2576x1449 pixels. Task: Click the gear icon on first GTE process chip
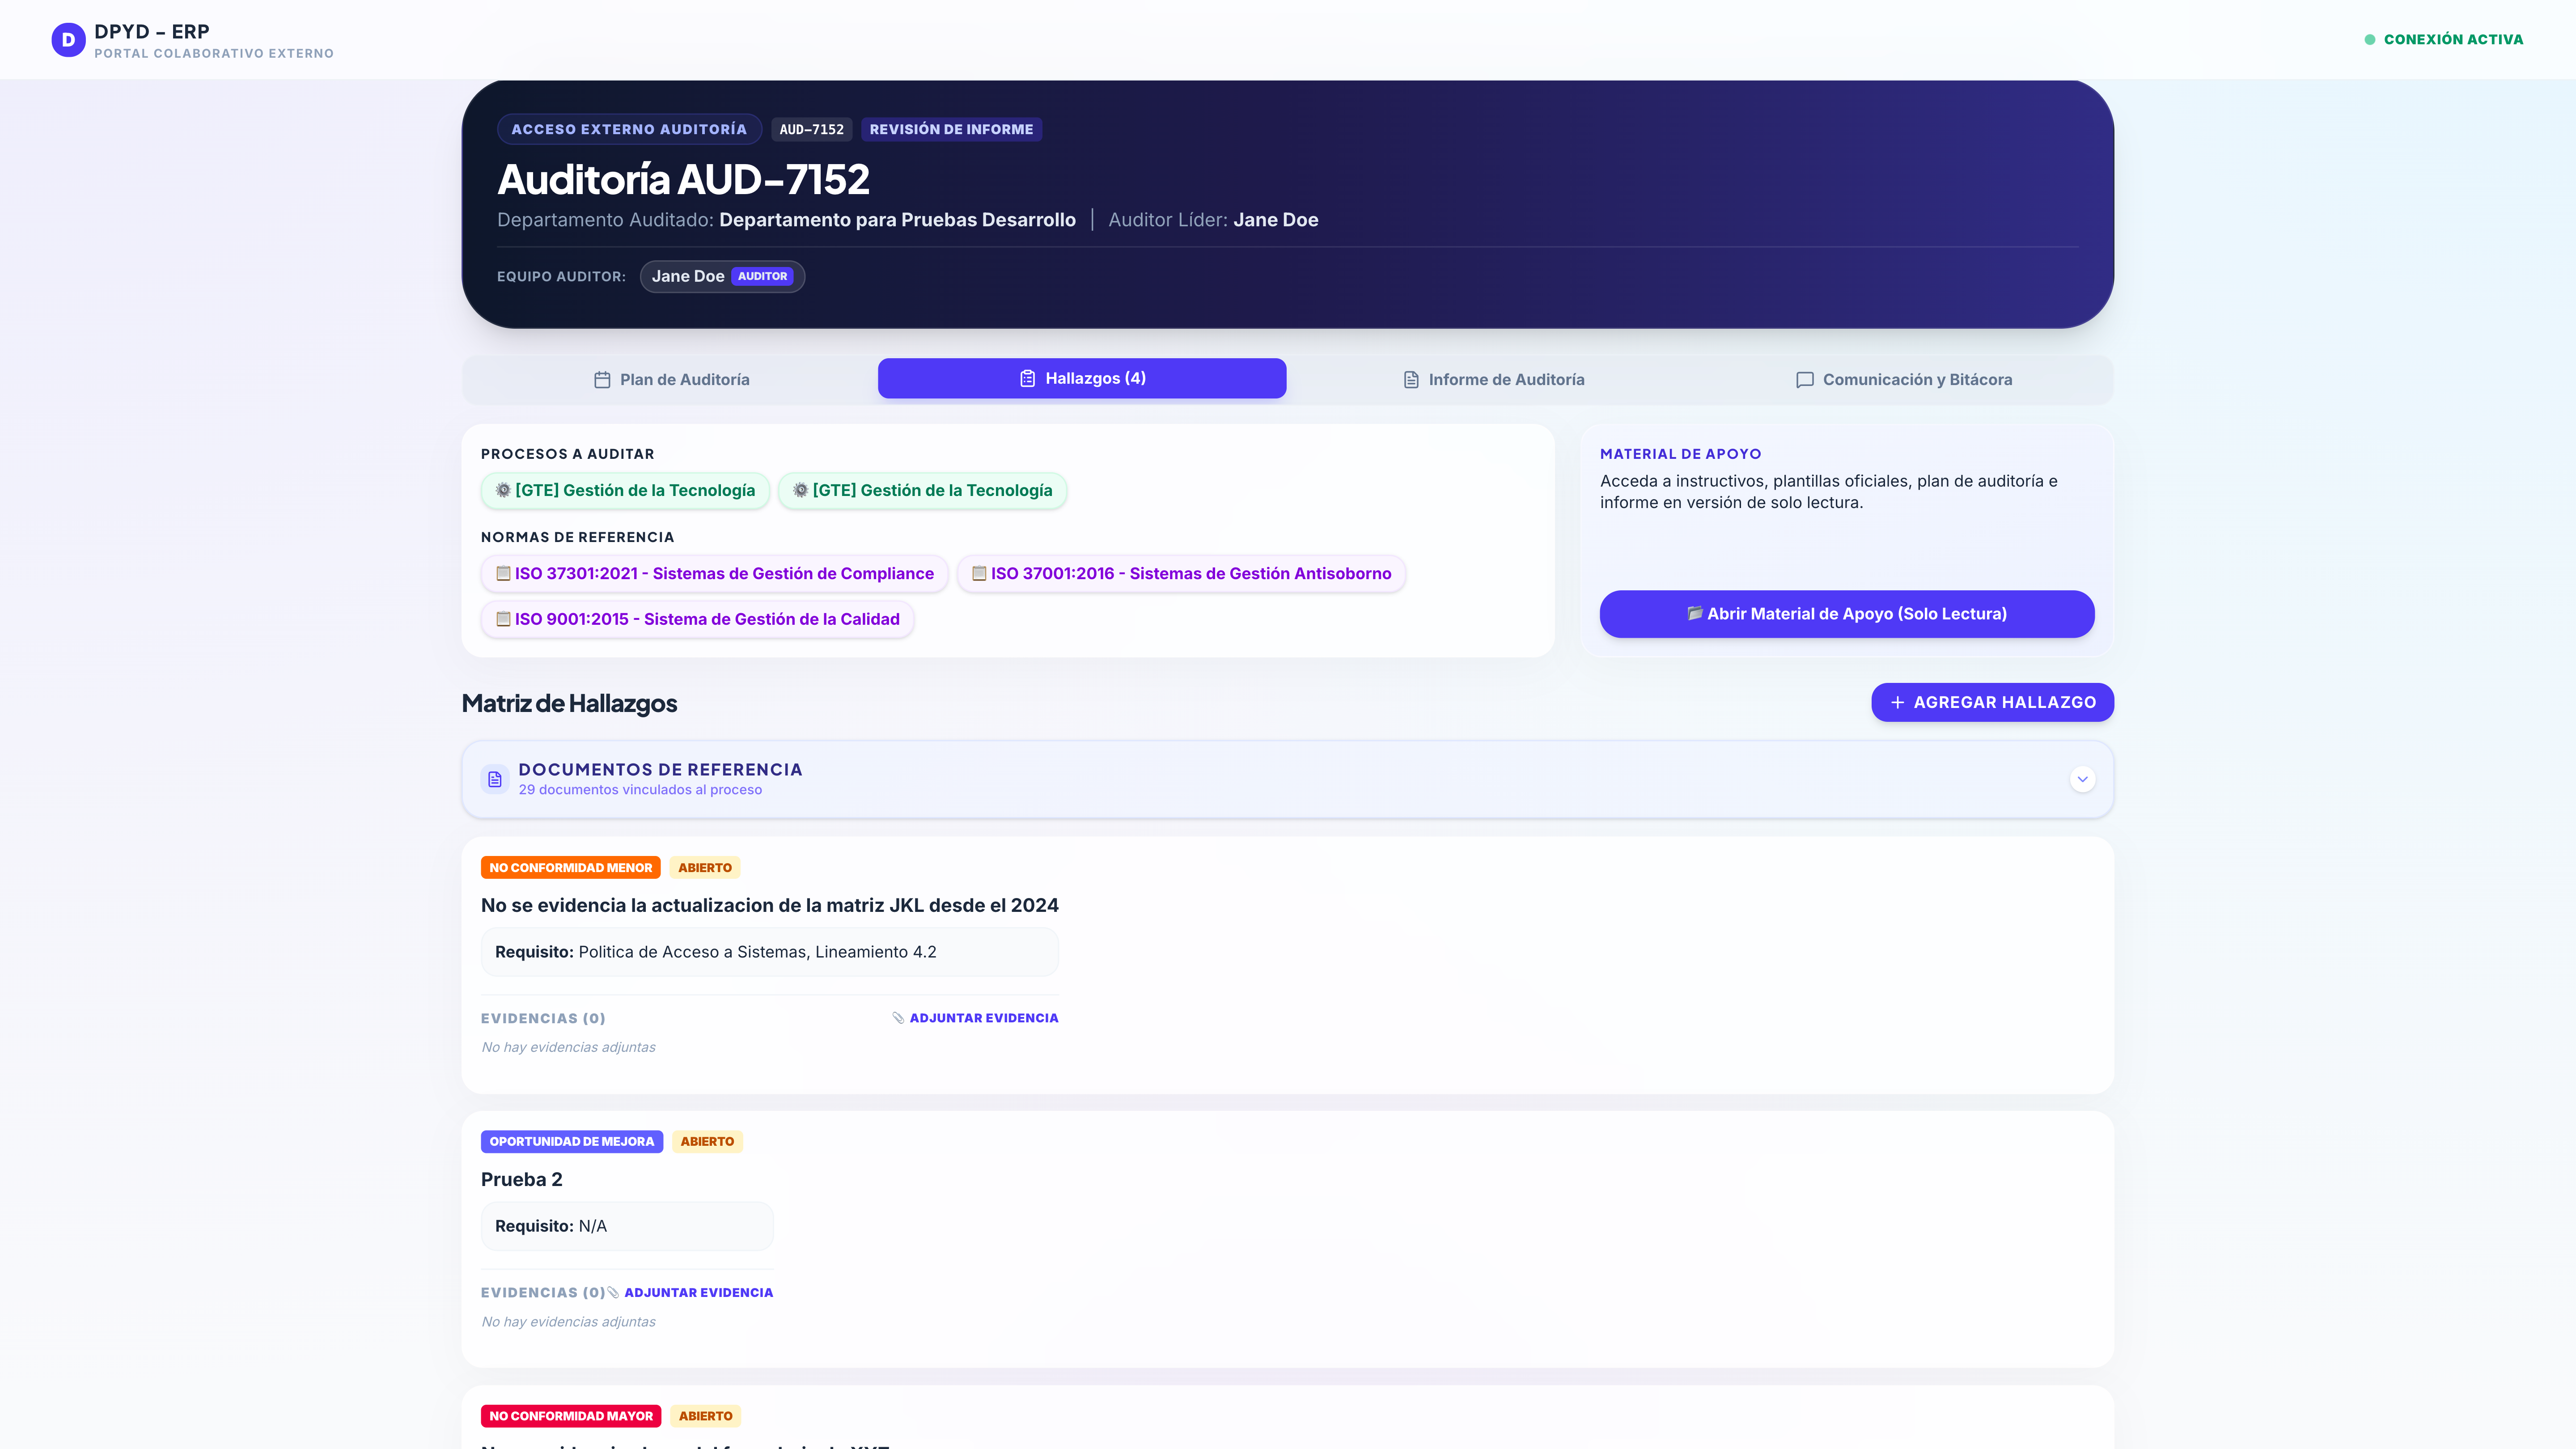tap(503, 490)
